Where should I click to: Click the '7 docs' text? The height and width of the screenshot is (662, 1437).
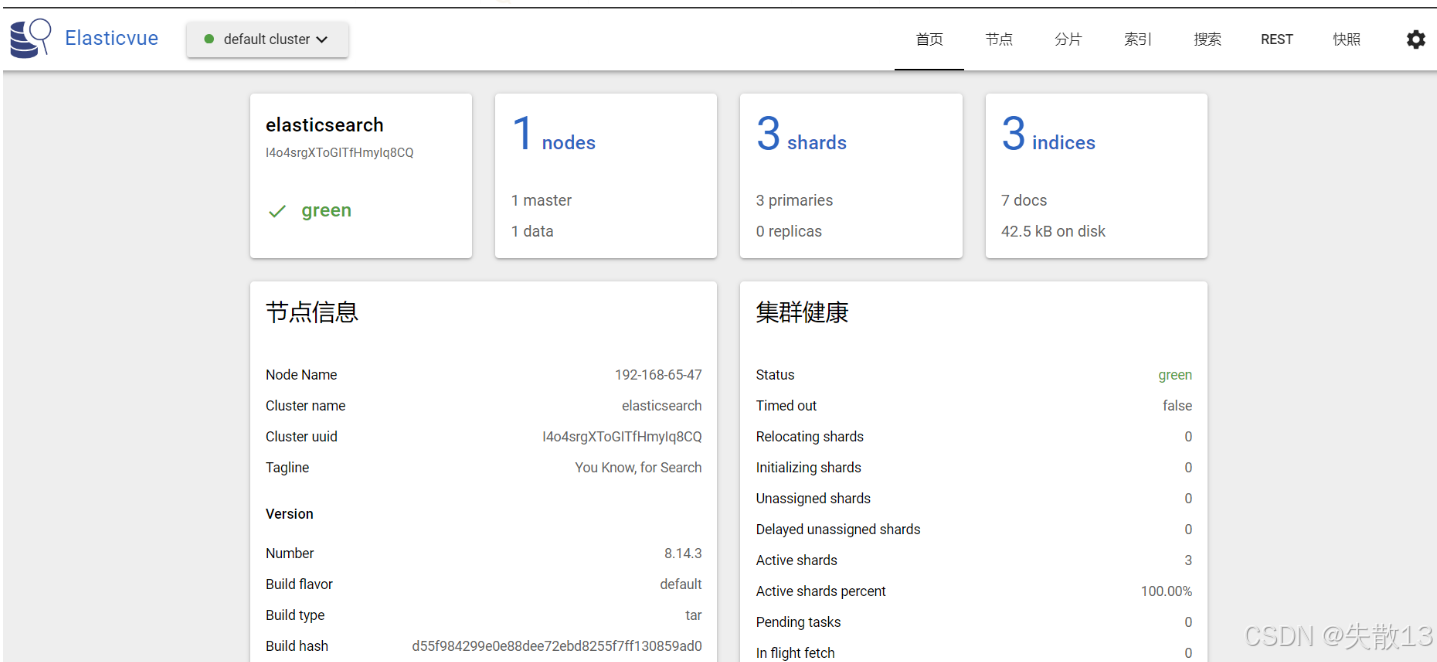click(x=1024, y=200)
